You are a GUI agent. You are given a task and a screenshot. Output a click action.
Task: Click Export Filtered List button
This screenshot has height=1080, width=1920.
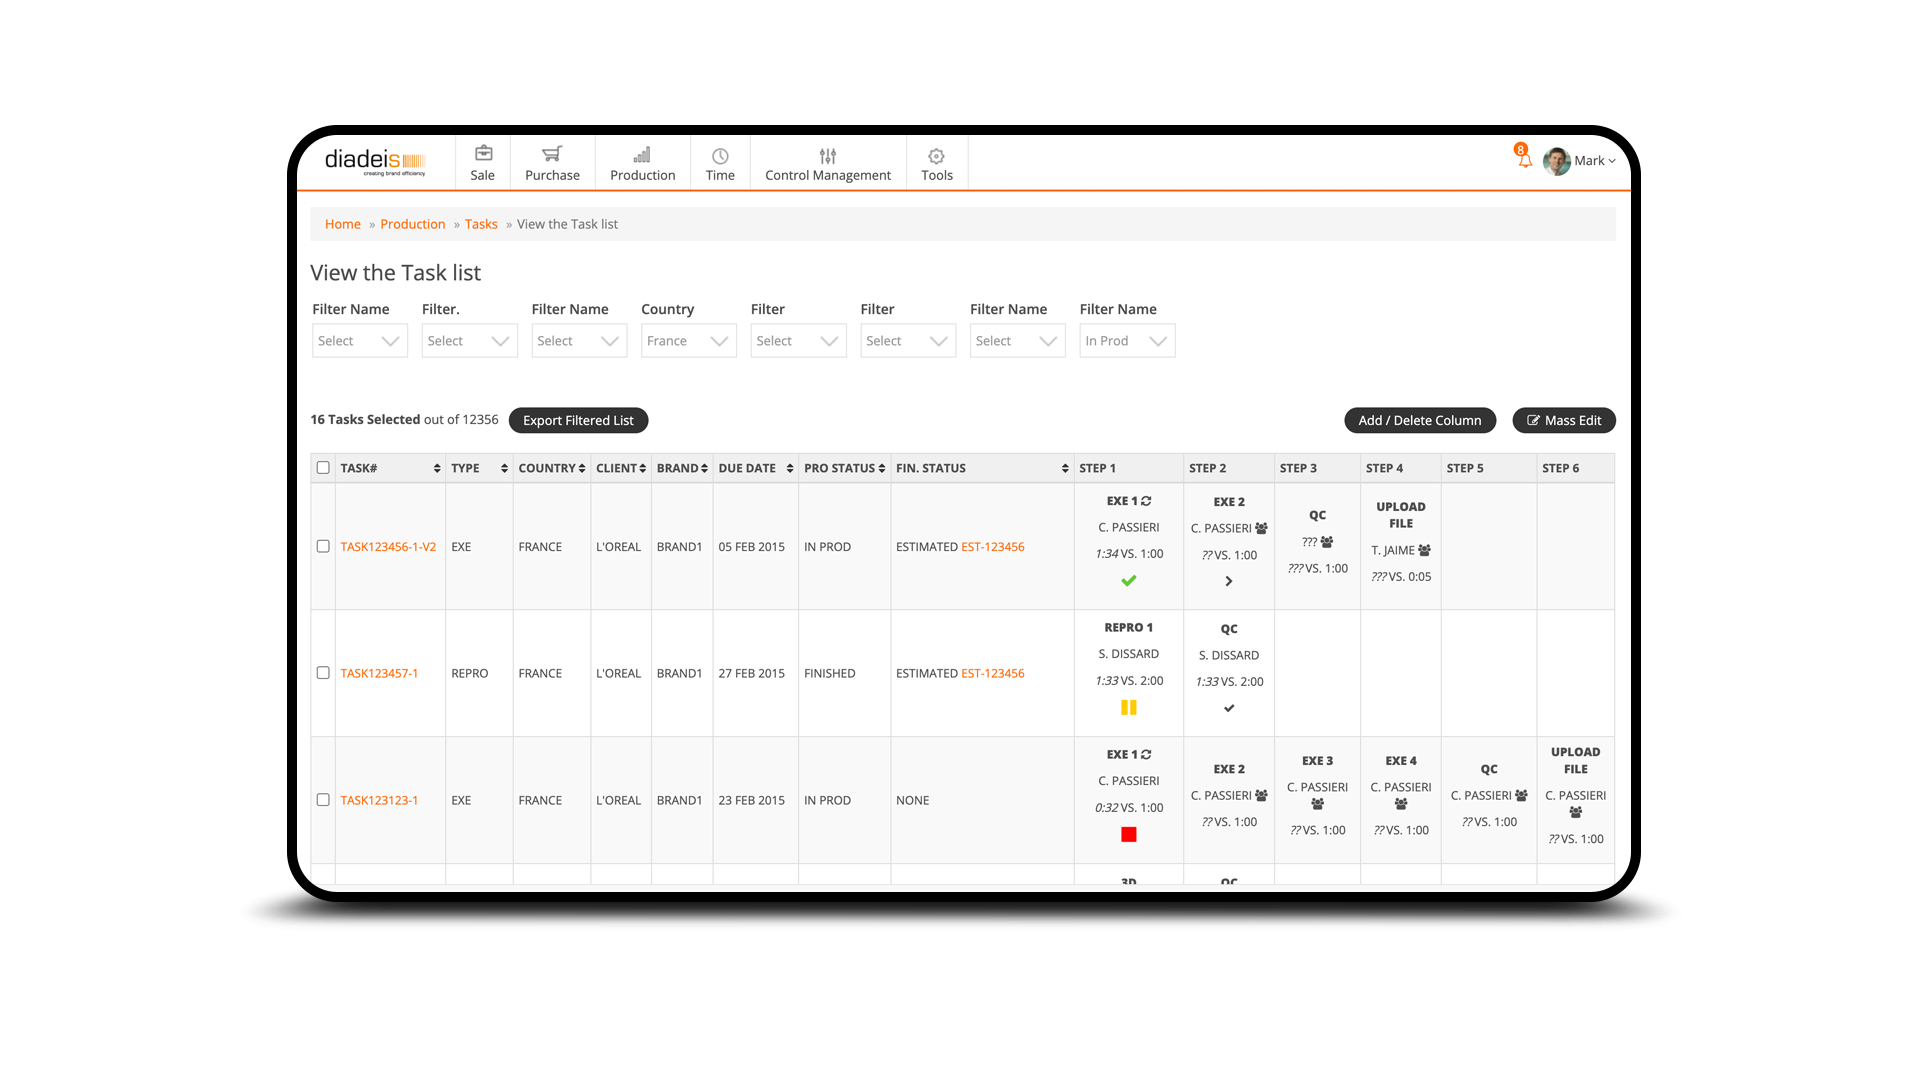(578, 420)
